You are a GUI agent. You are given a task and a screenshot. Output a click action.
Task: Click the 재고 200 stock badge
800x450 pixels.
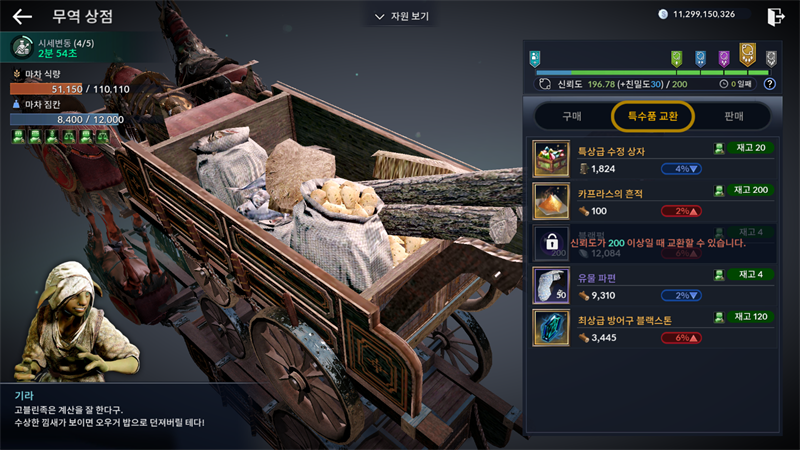pyautogui.click(x=751, y=190)
